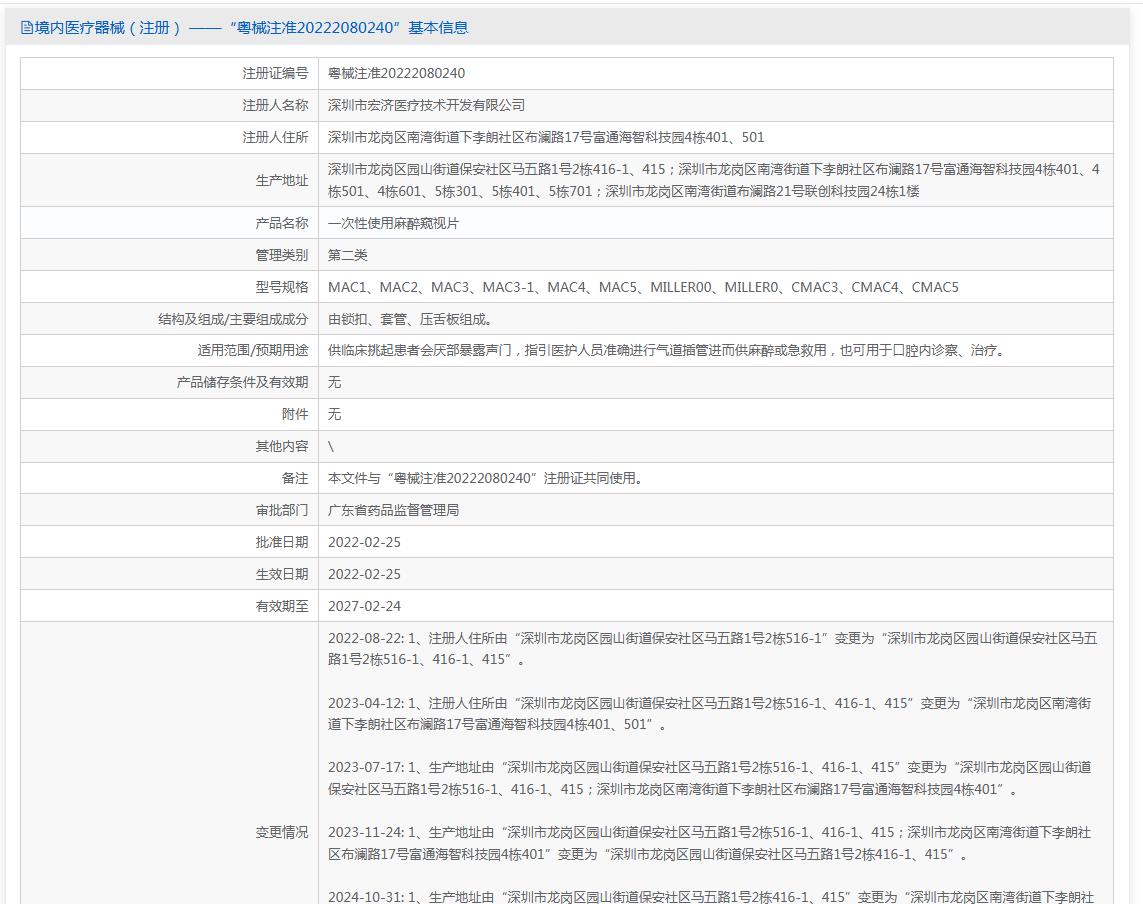Select the 适用范围/预期用途 label
The width and height of the screenshot is (1143, 904).
(x=253, y=351)
